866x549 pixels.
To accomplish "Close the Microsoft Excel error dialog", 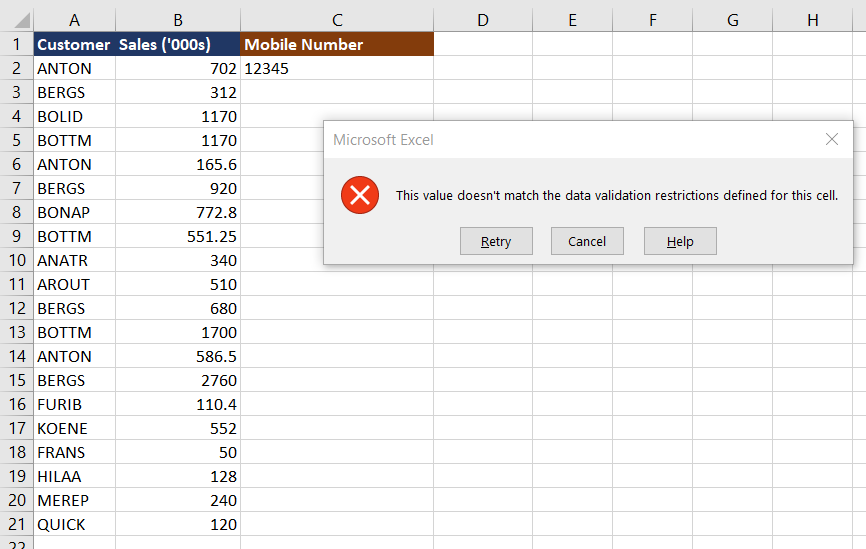I will click(832, 140).
